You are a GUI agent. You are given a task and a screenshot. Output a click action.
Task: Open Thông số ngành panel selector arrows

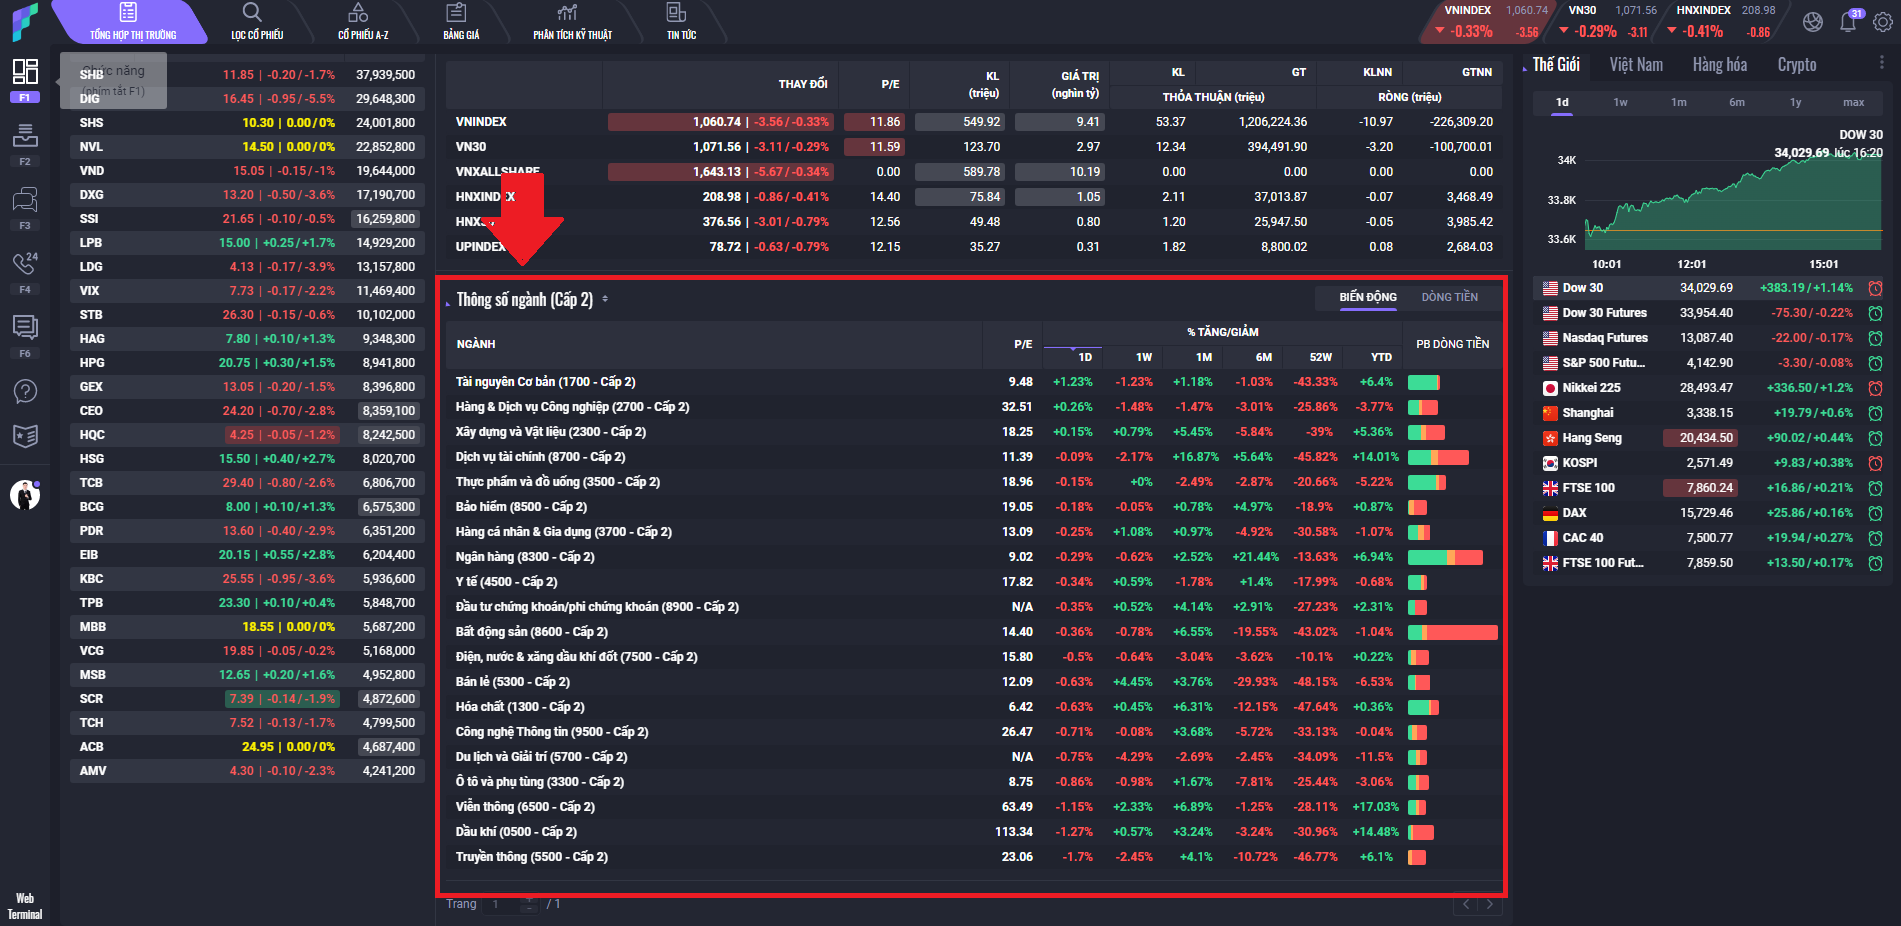tap(605, 300)
